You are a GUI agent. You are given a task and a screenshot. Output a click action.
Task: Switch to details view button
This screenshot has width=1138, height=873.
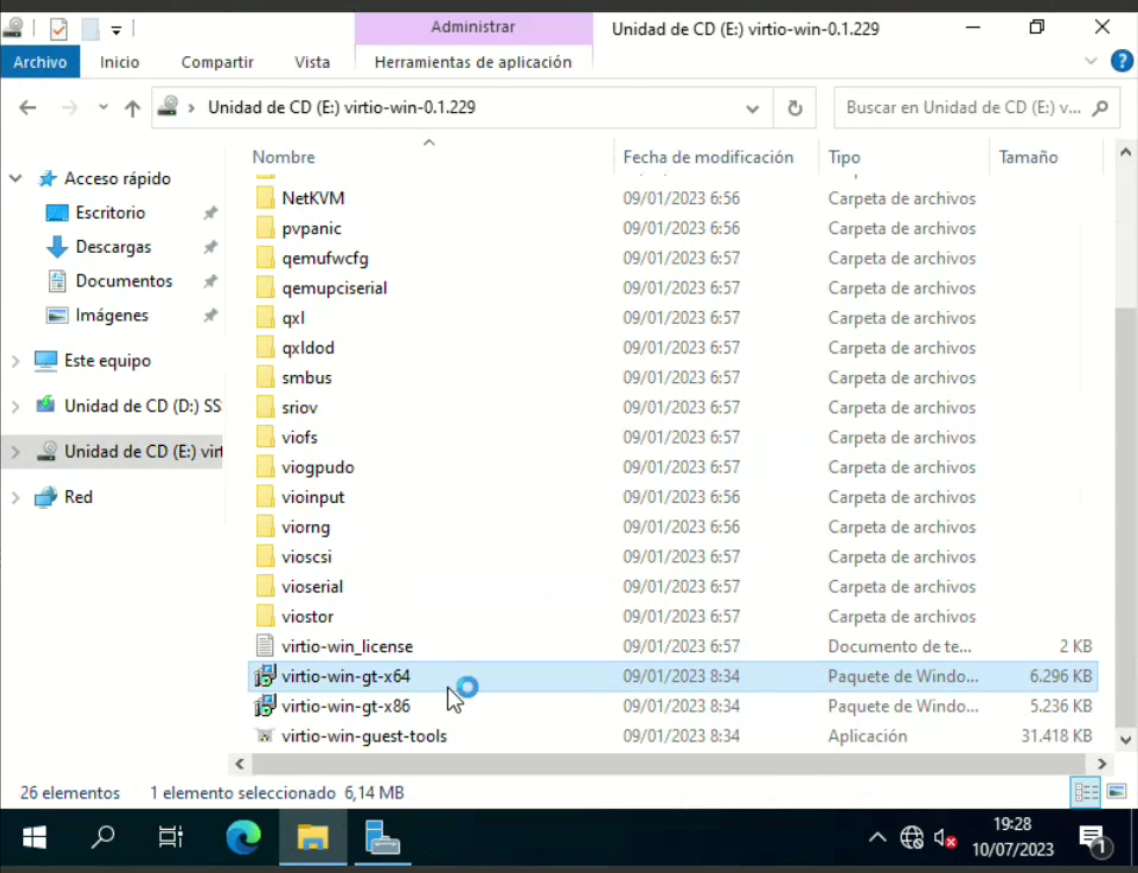(x=1085, y=793)
